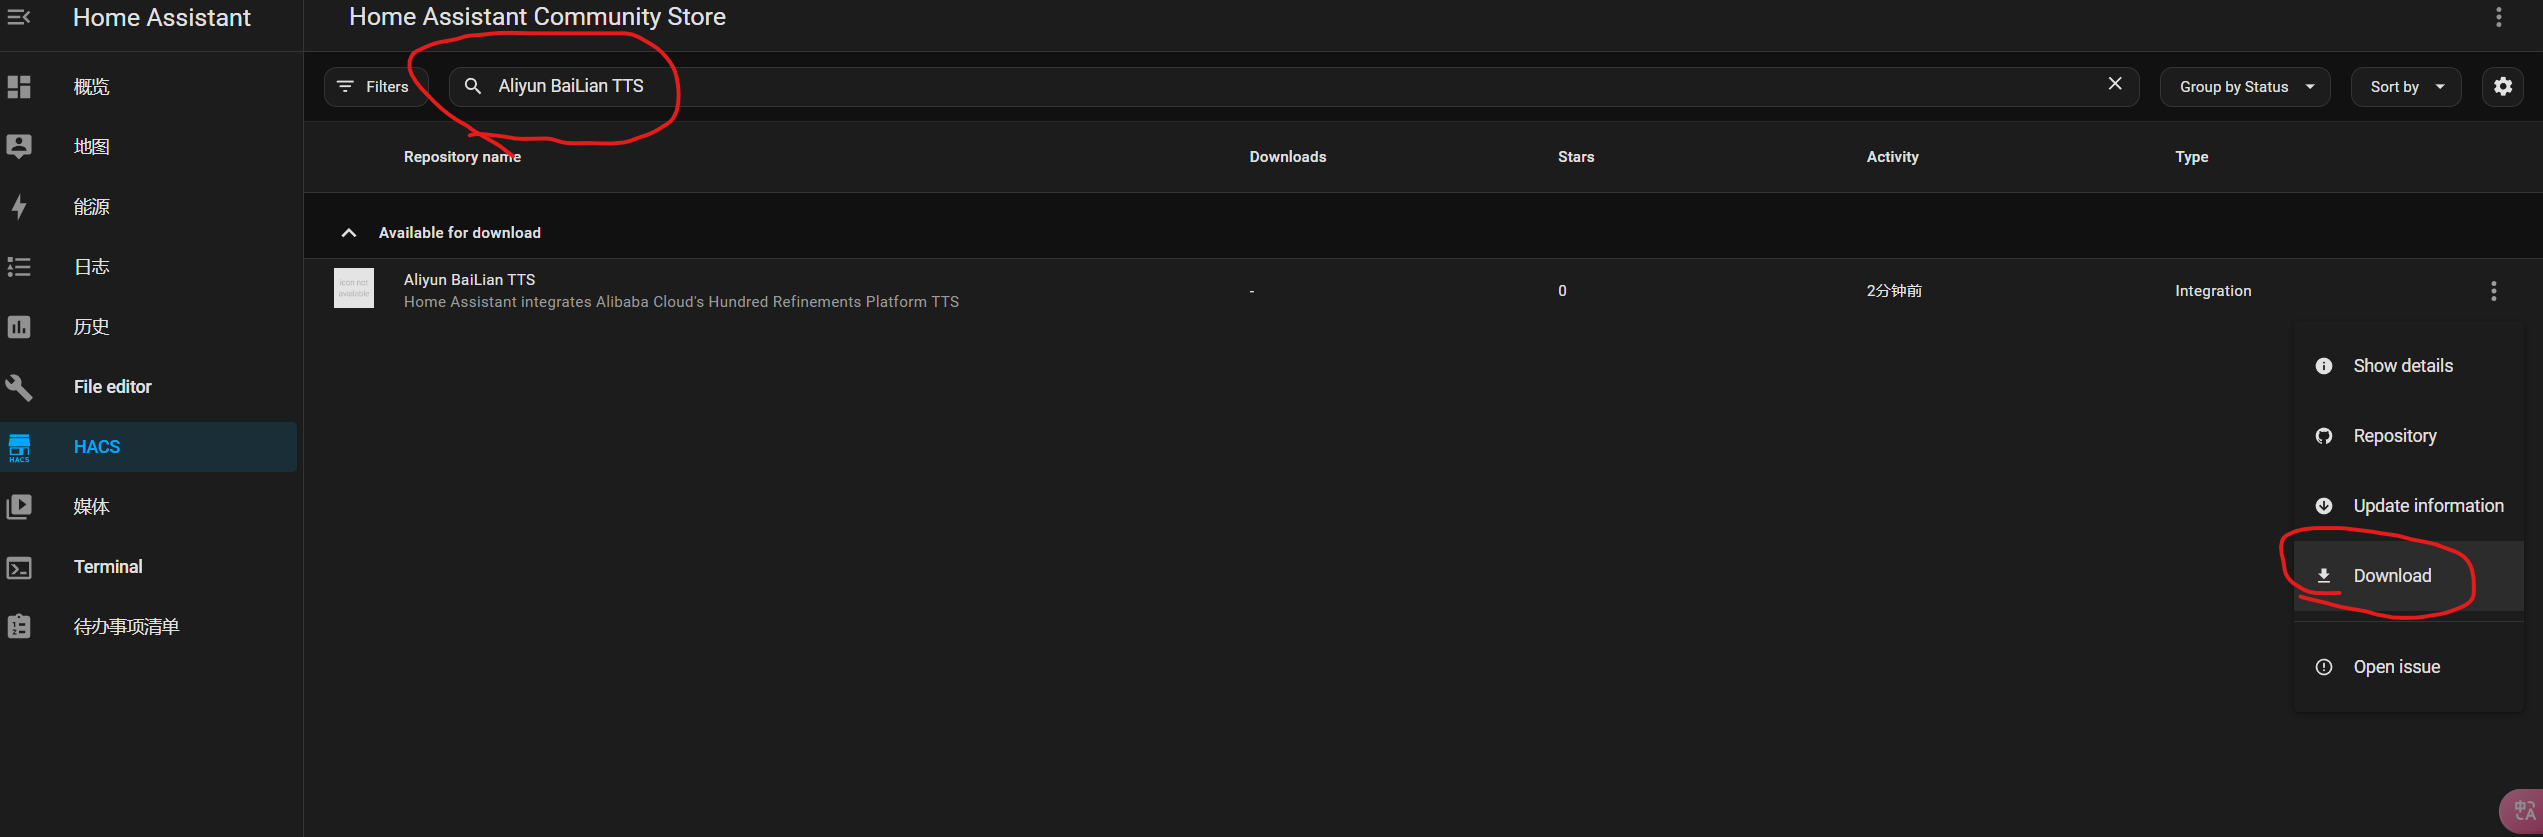Open the Sort by dropdown
Screen dimensions: 2543x837
pos(2405,87)
